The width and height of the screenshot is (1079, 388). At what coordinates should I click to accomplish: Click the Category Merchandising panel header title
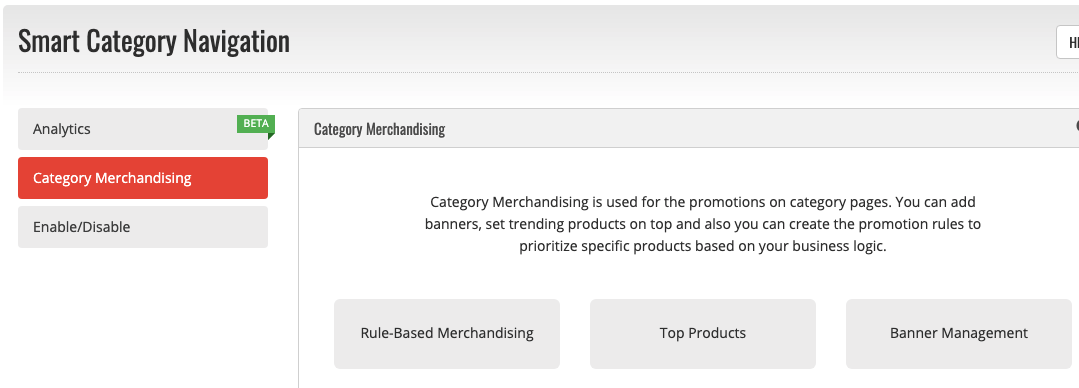tap(379, 129)
